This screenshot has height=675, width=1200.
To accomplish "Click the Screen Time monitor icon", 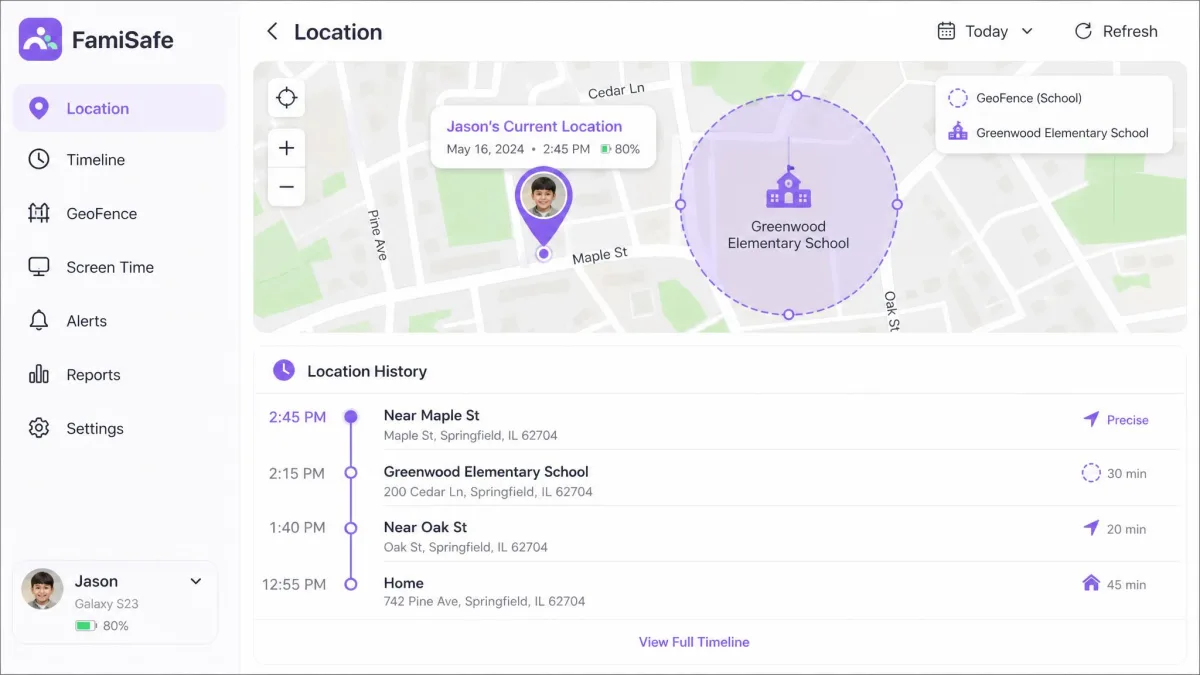I will click(39, 267).
